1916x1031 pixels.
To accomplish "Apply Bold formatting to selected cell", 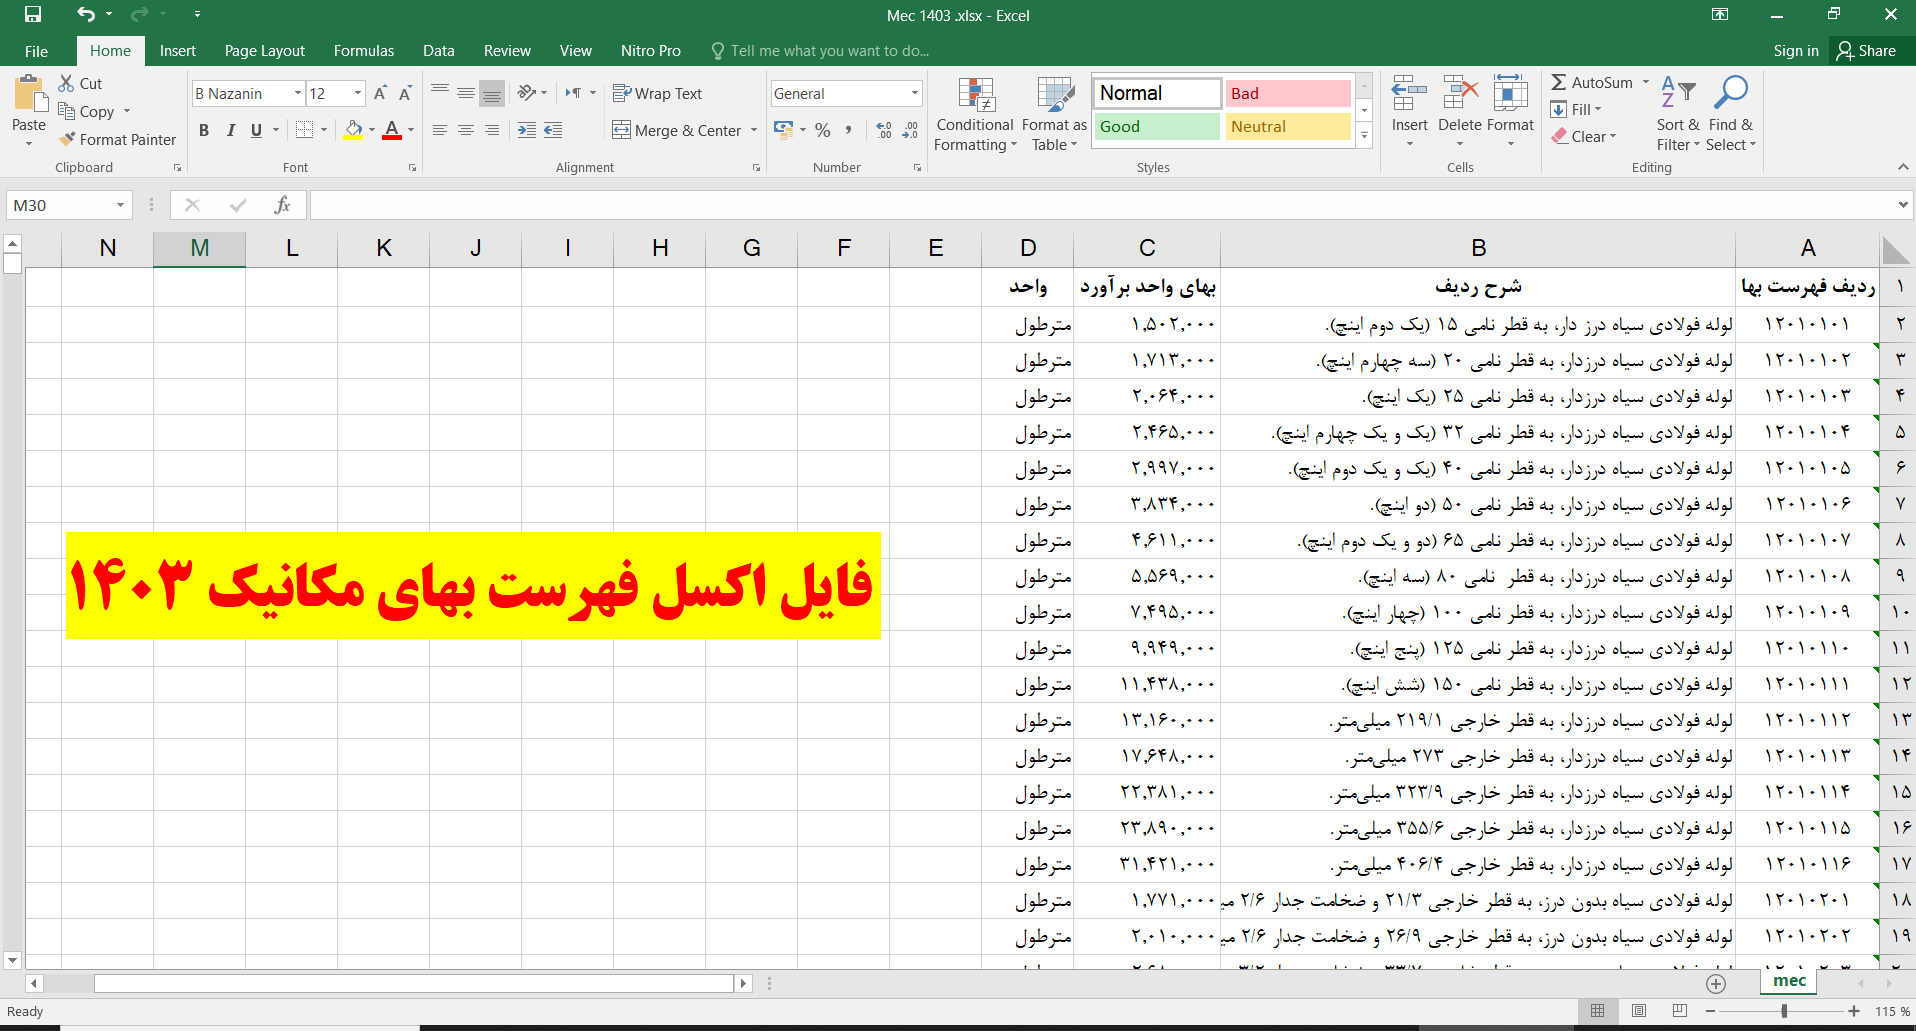I will tap(203, 130).
